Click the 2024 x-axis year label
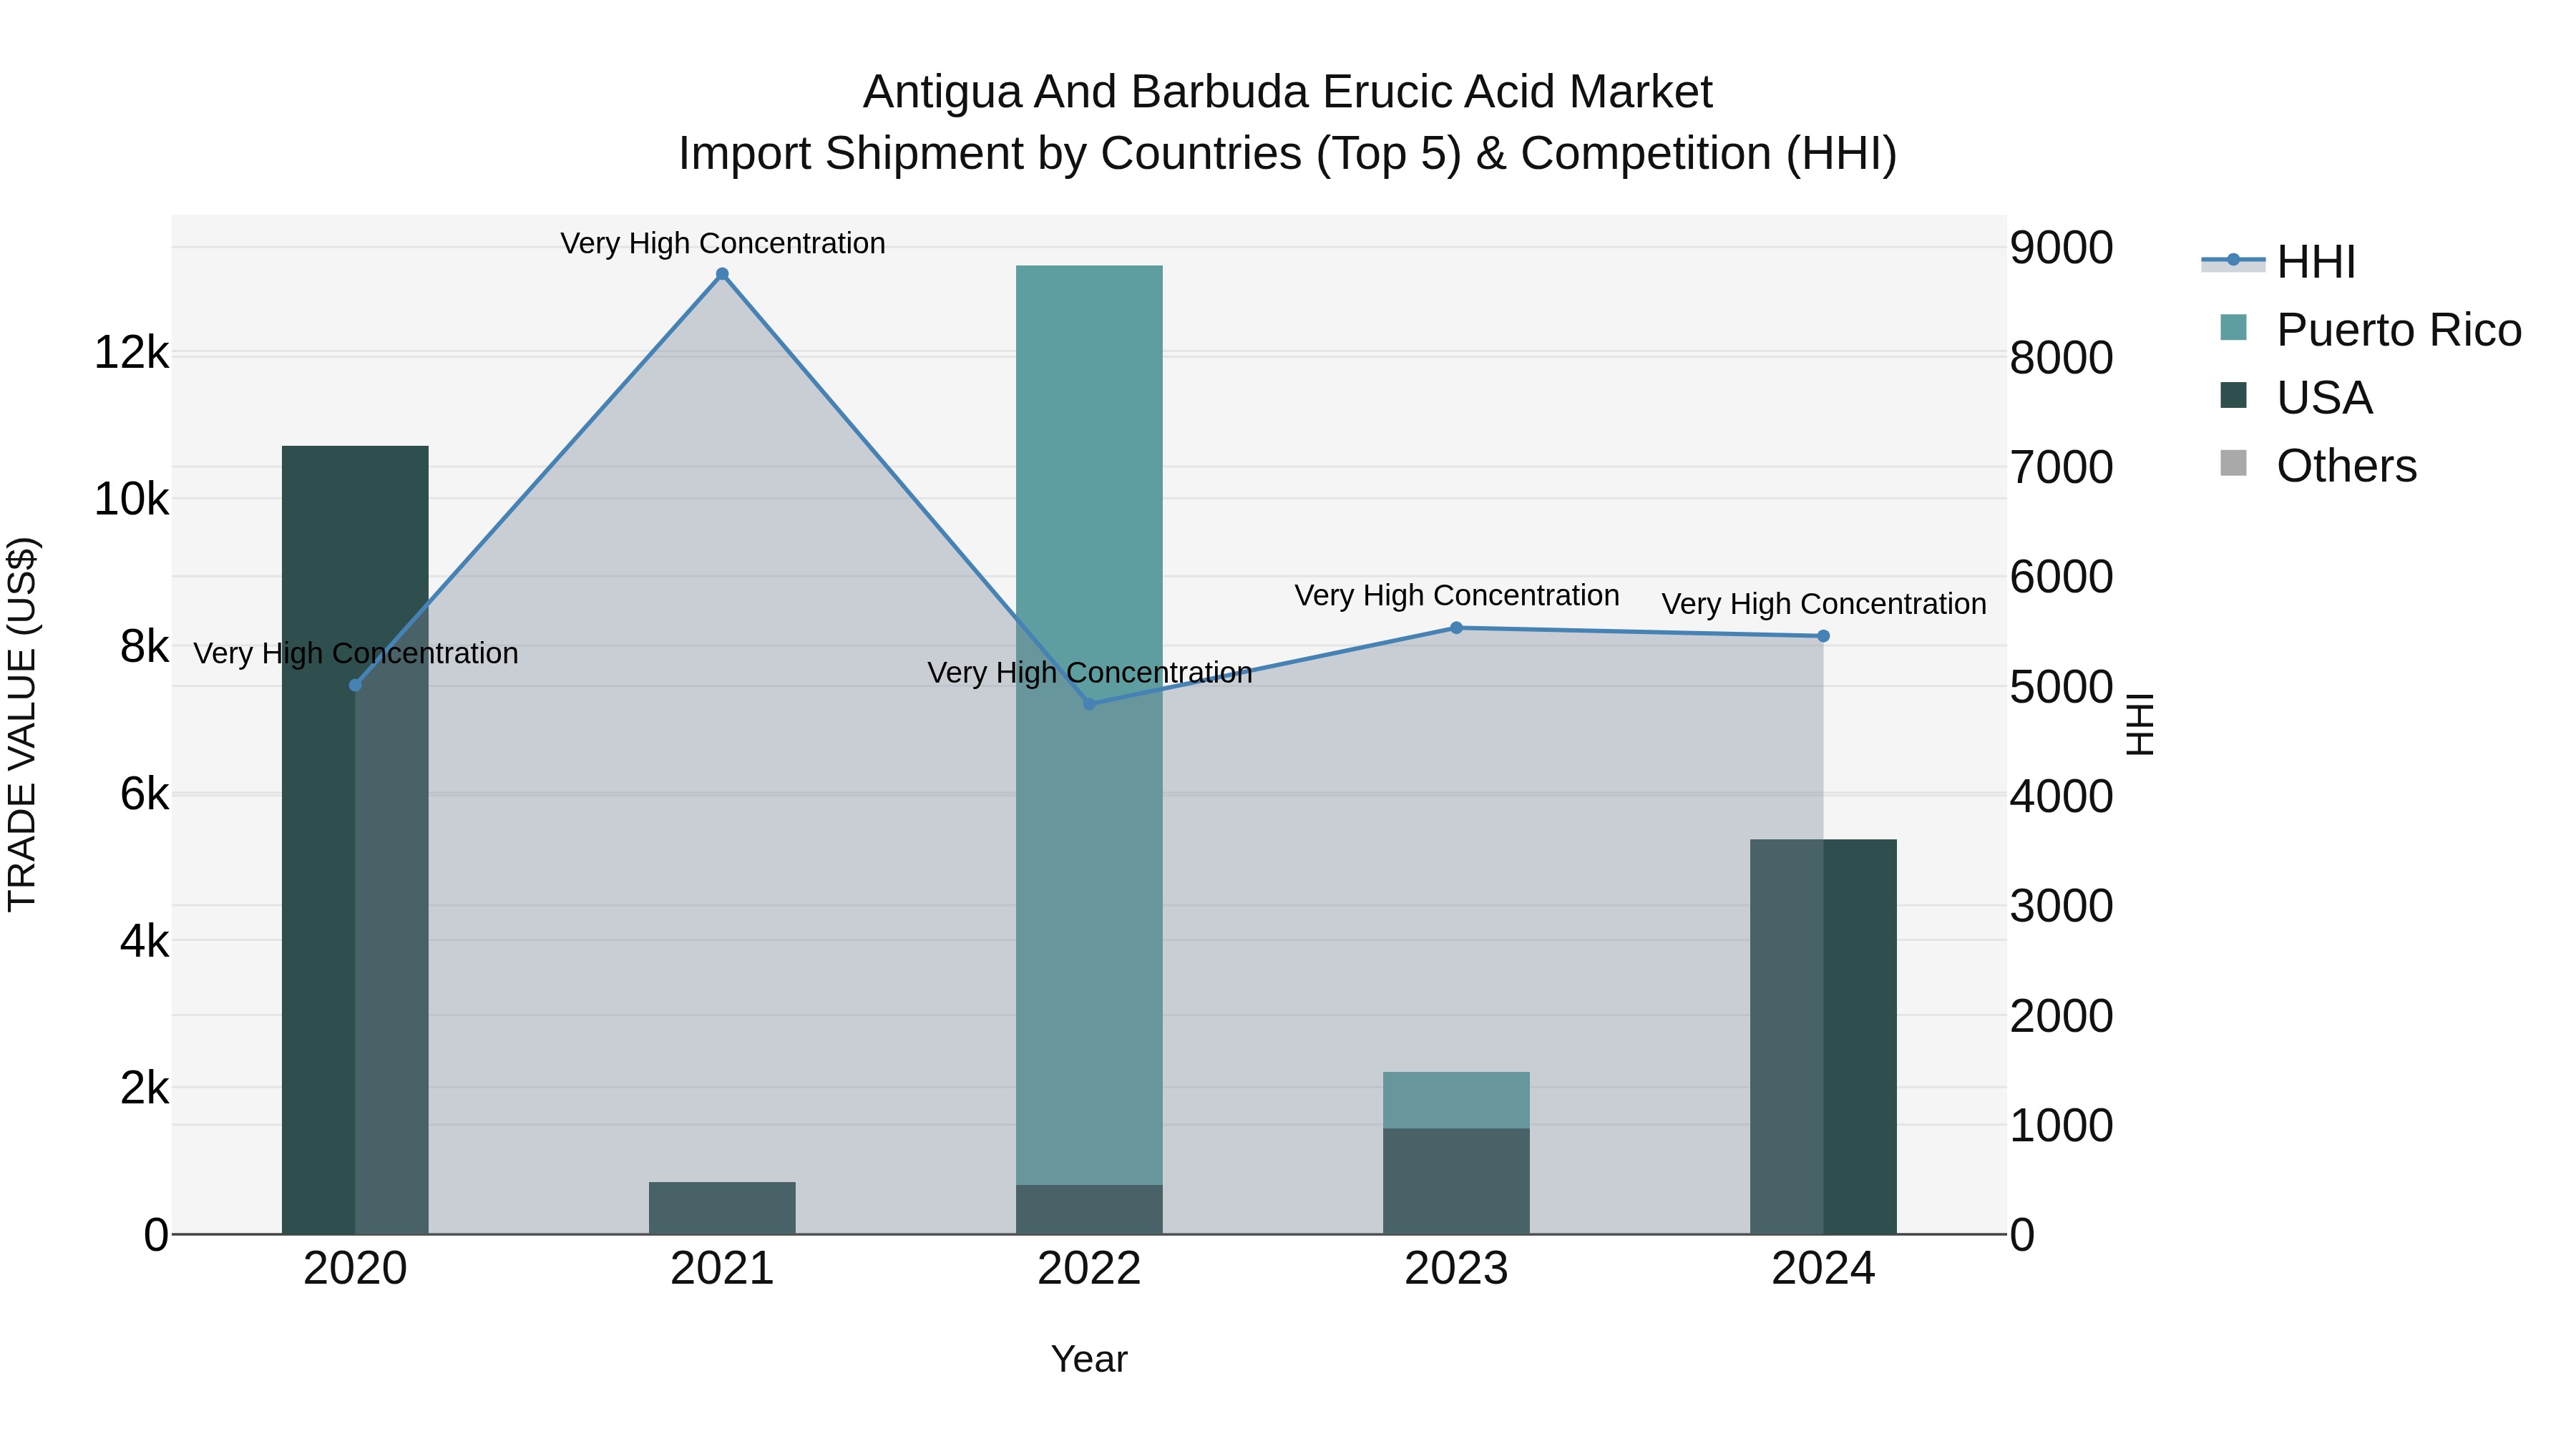This screenshot has width=2576, height=1449. click(x=1823, y=1269)
